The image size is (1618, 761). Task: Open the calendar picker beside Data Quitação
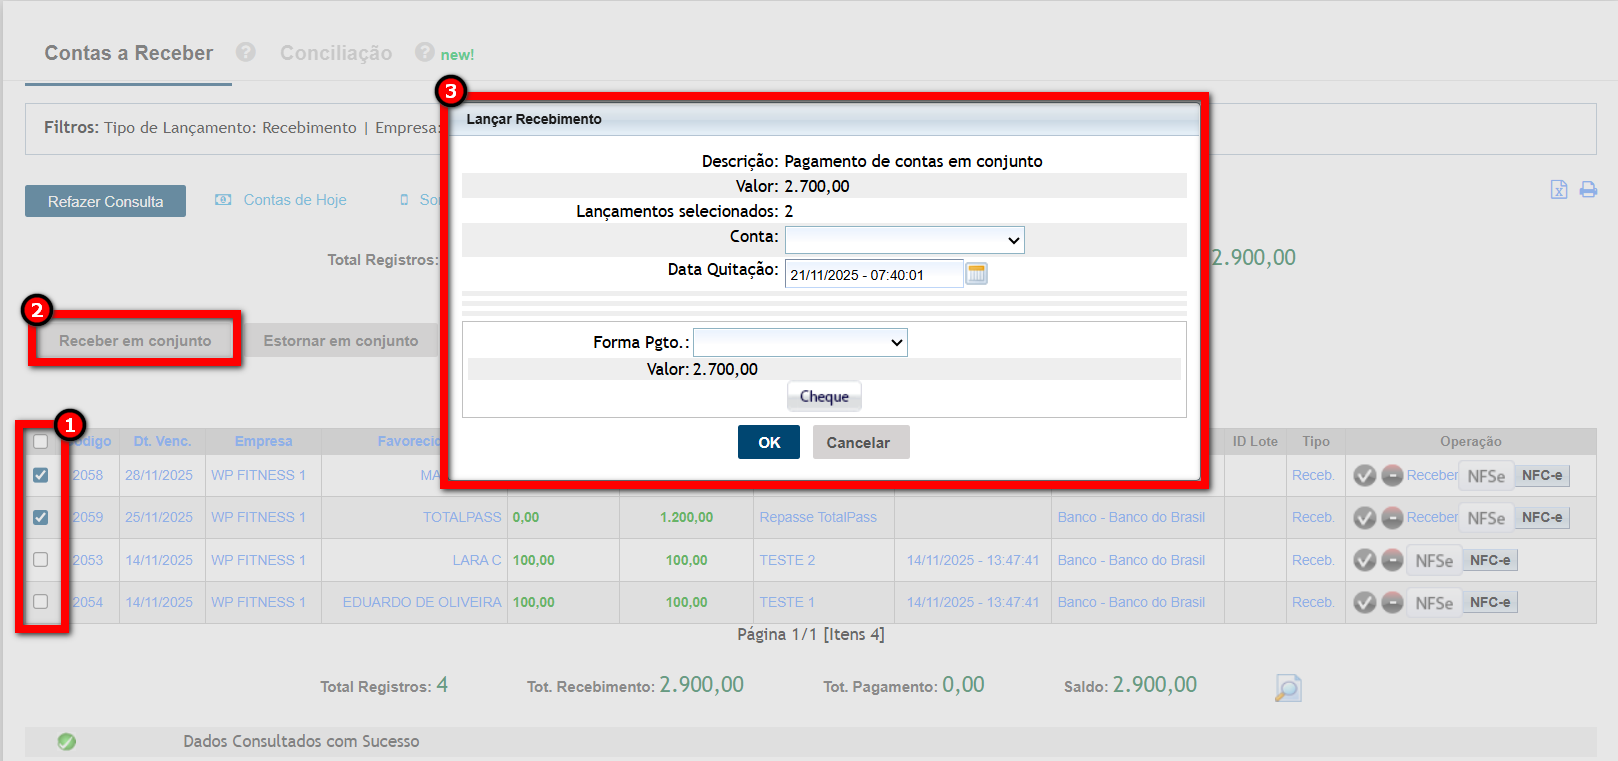[976, 274]
